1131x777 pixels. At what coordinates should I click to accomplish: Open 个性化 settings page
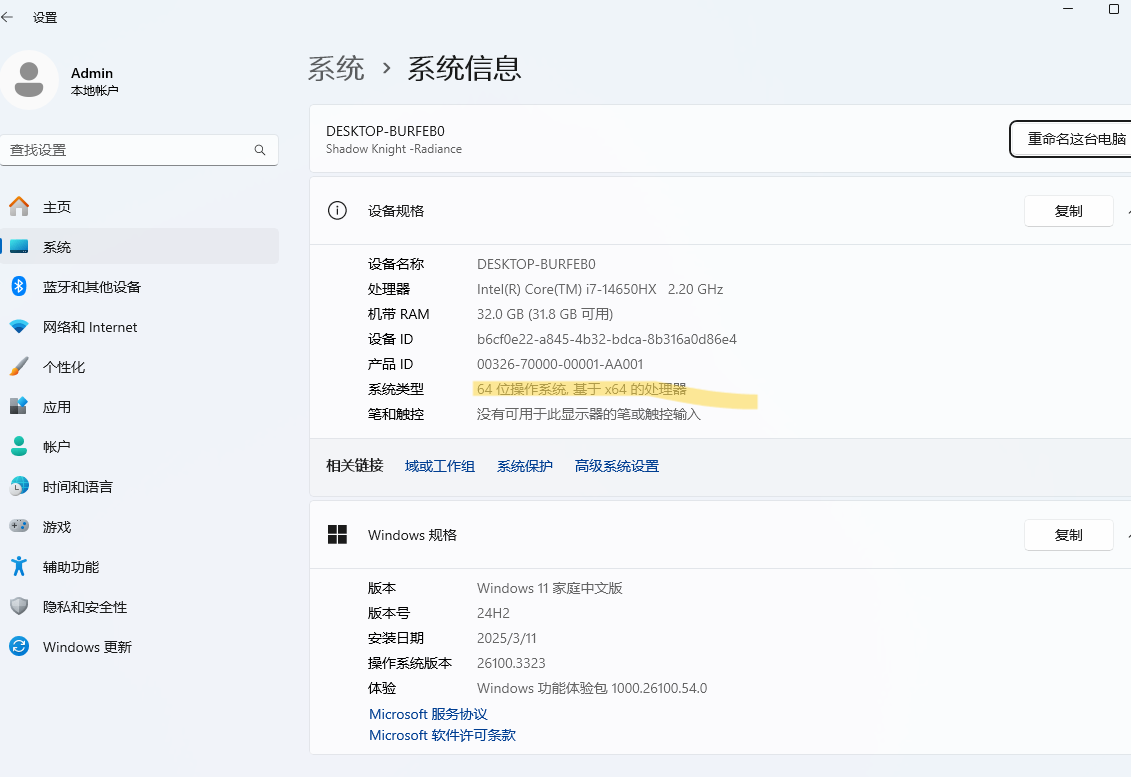[140, 366]
